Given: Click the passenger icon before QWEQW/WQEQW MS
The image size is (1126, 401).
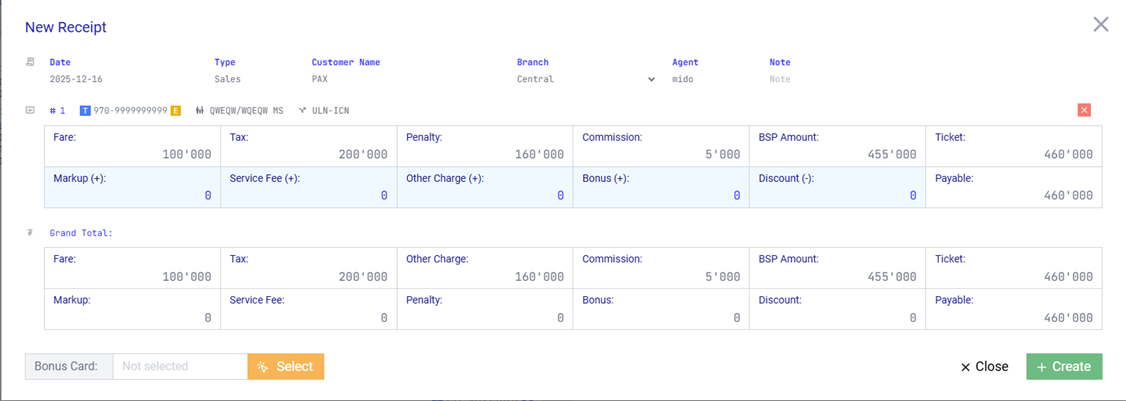Looking at the screenshot, I should click(200, 110).
